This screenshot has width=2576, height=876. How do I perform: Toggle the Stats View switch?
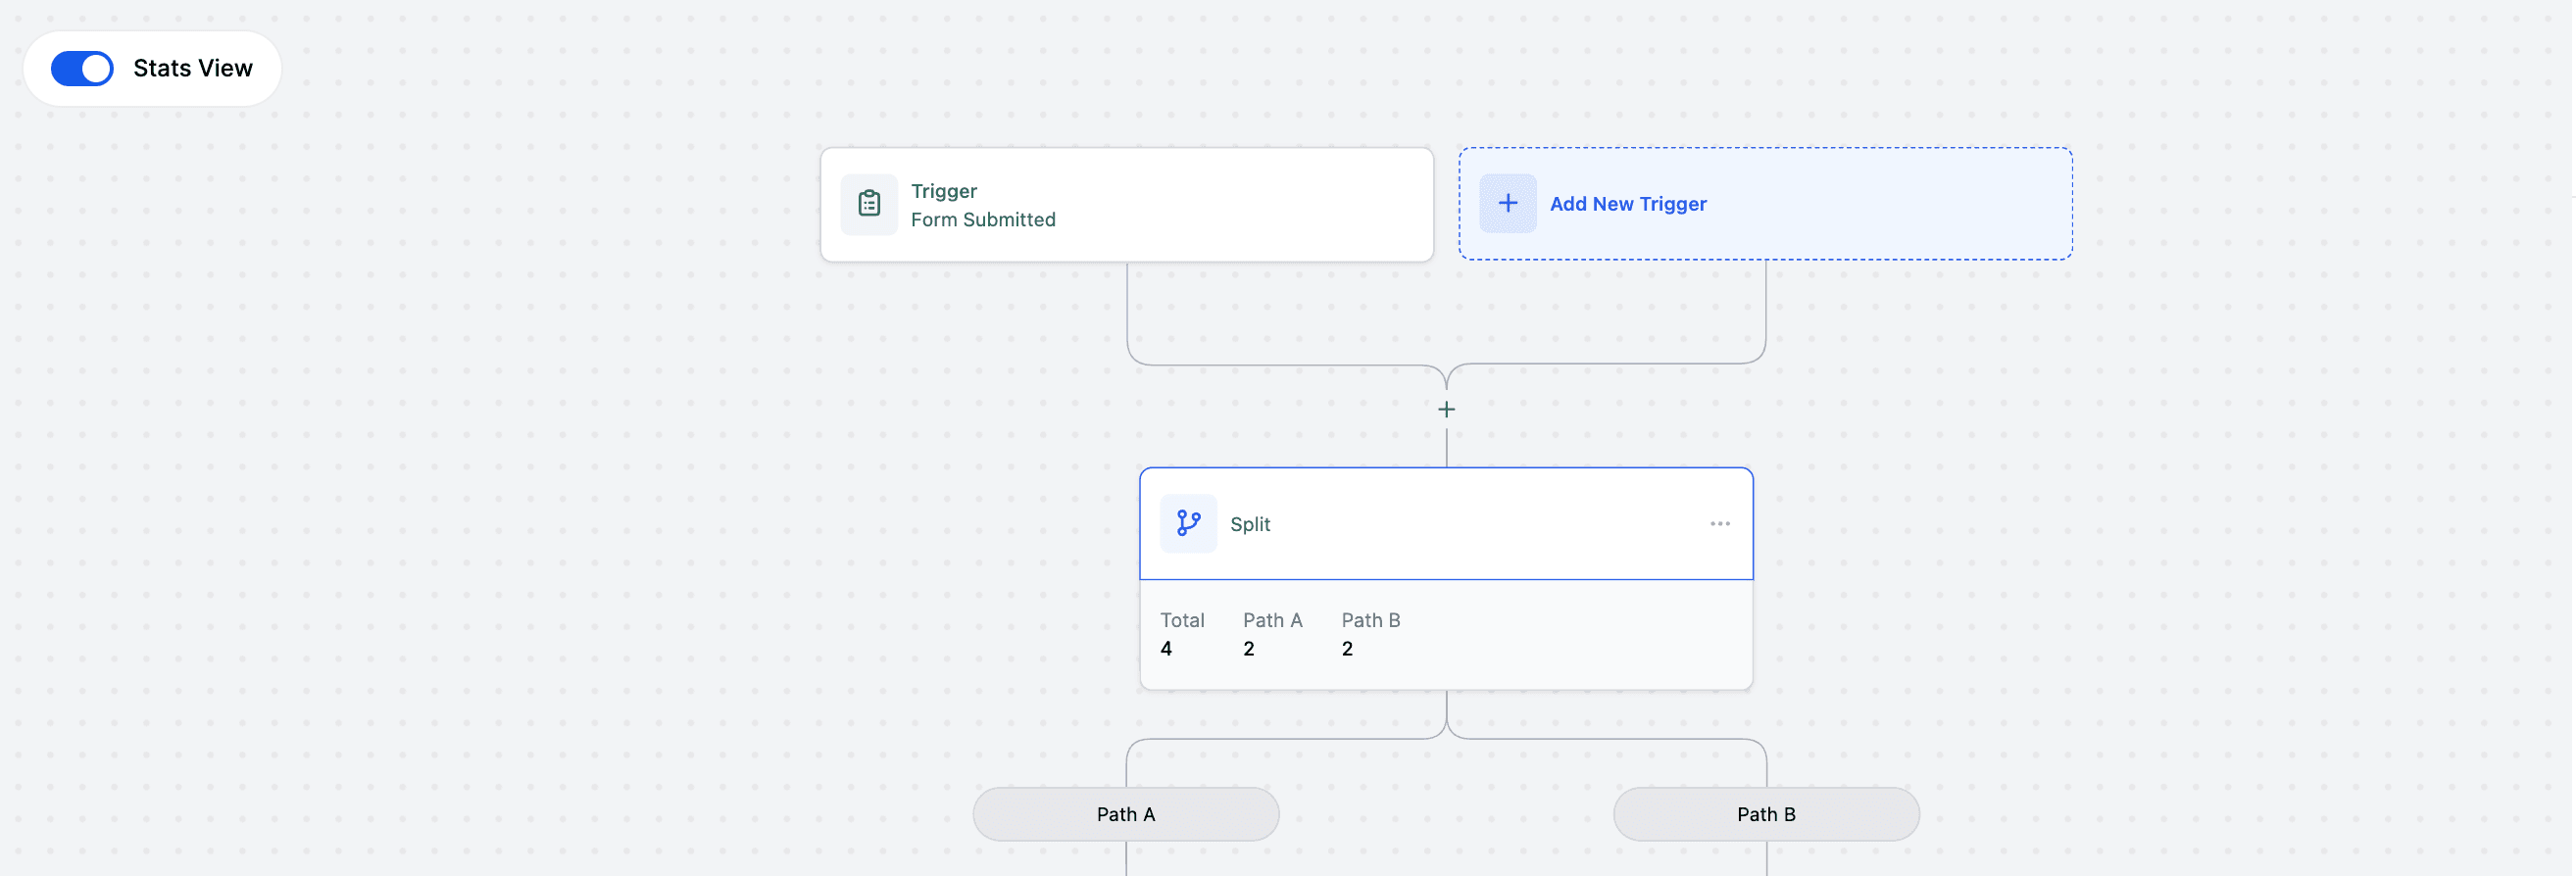click(82, 68)
